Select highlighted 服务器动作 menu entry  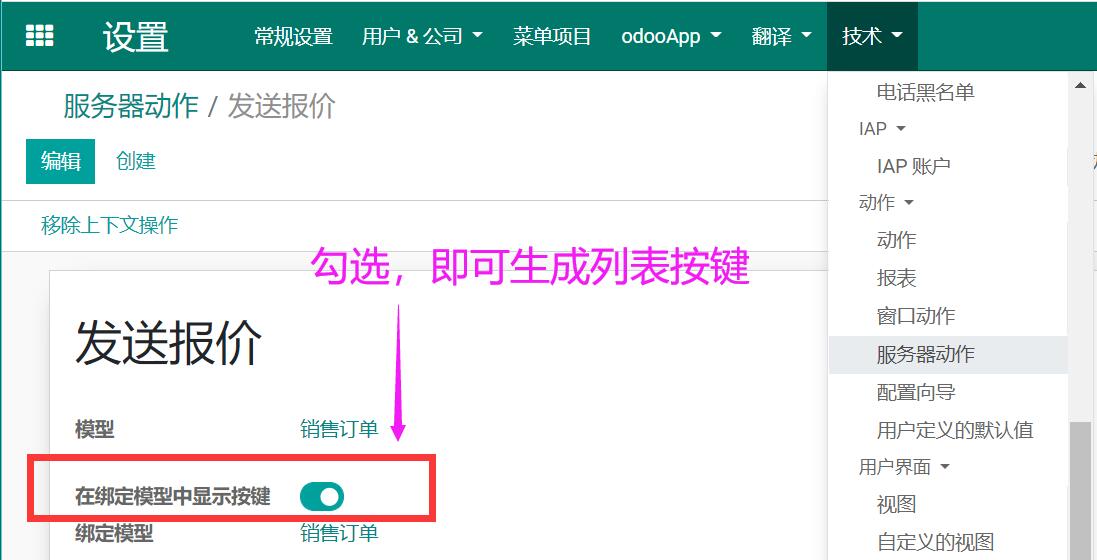[948, 354]
